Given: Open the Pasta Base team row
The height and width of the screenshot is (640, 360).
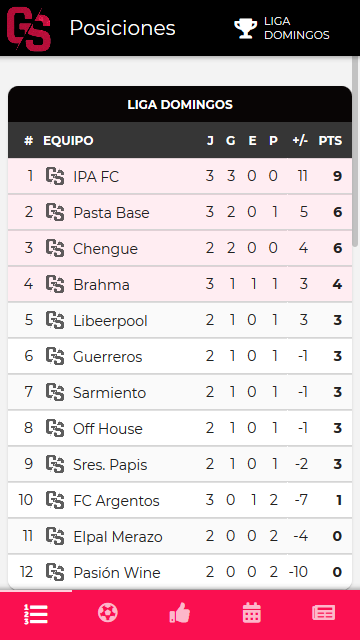Looking at the screenshot, I should click(180, 212).
